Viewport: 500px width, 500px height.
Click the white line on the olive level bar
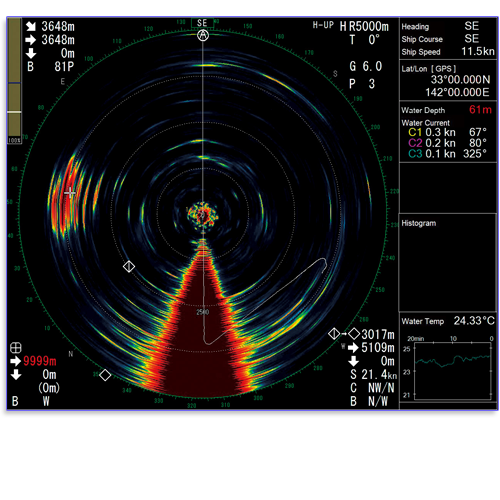click(x=14, y=112)
